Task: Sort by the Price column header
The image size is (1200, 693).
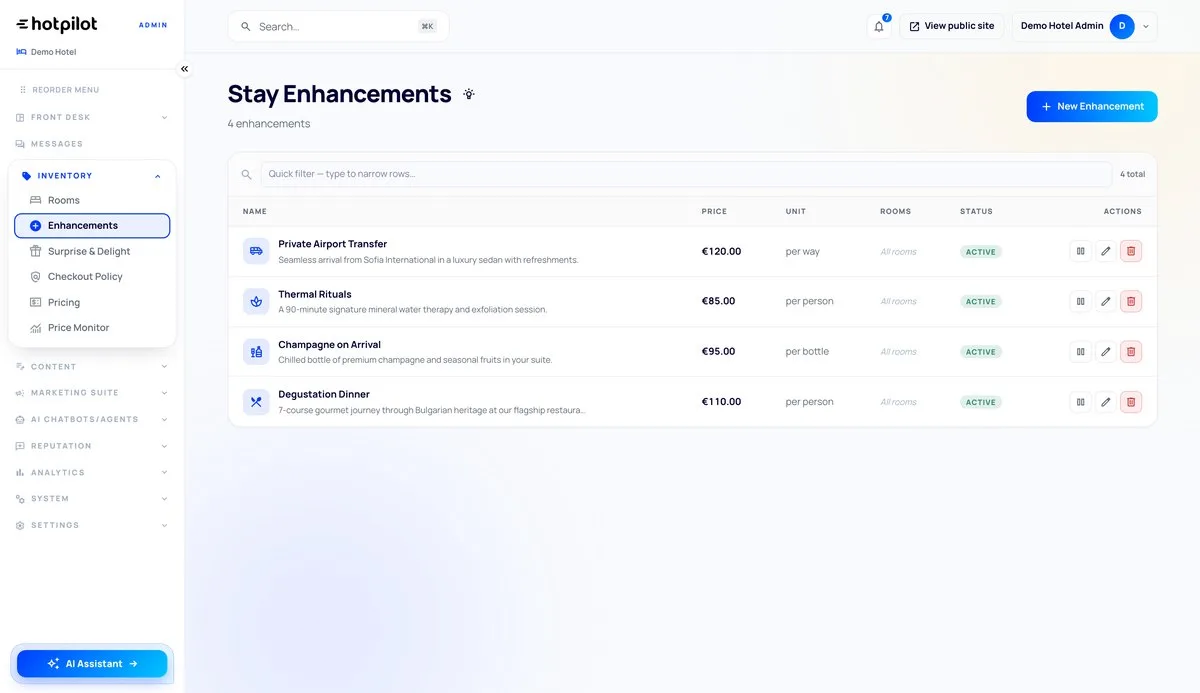Action: pos(714,212)
